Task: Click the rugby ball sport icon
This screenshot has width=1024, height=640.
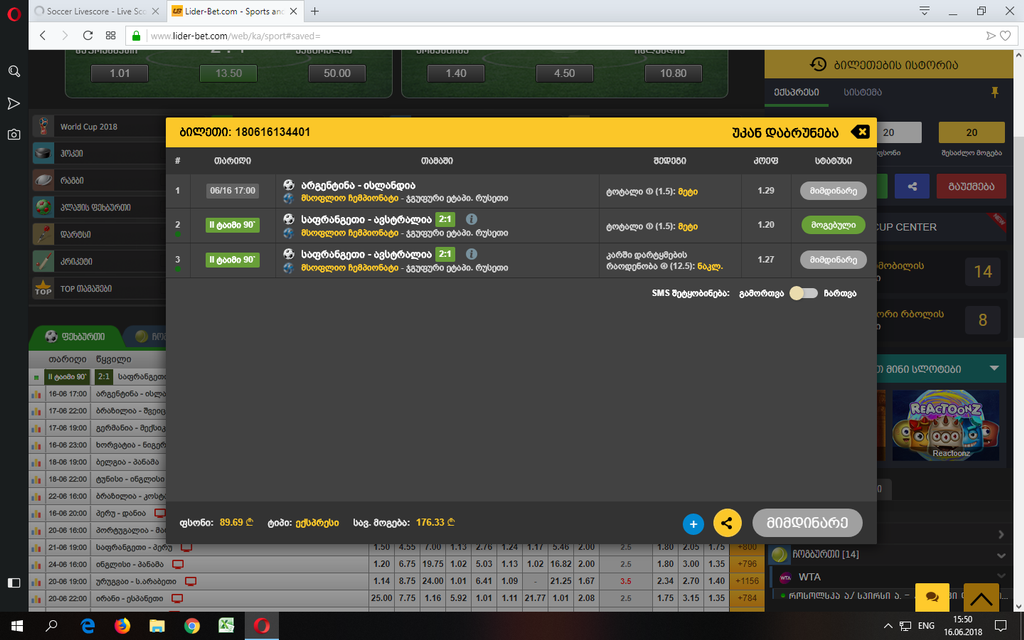Action: click(x=43, y=180)
